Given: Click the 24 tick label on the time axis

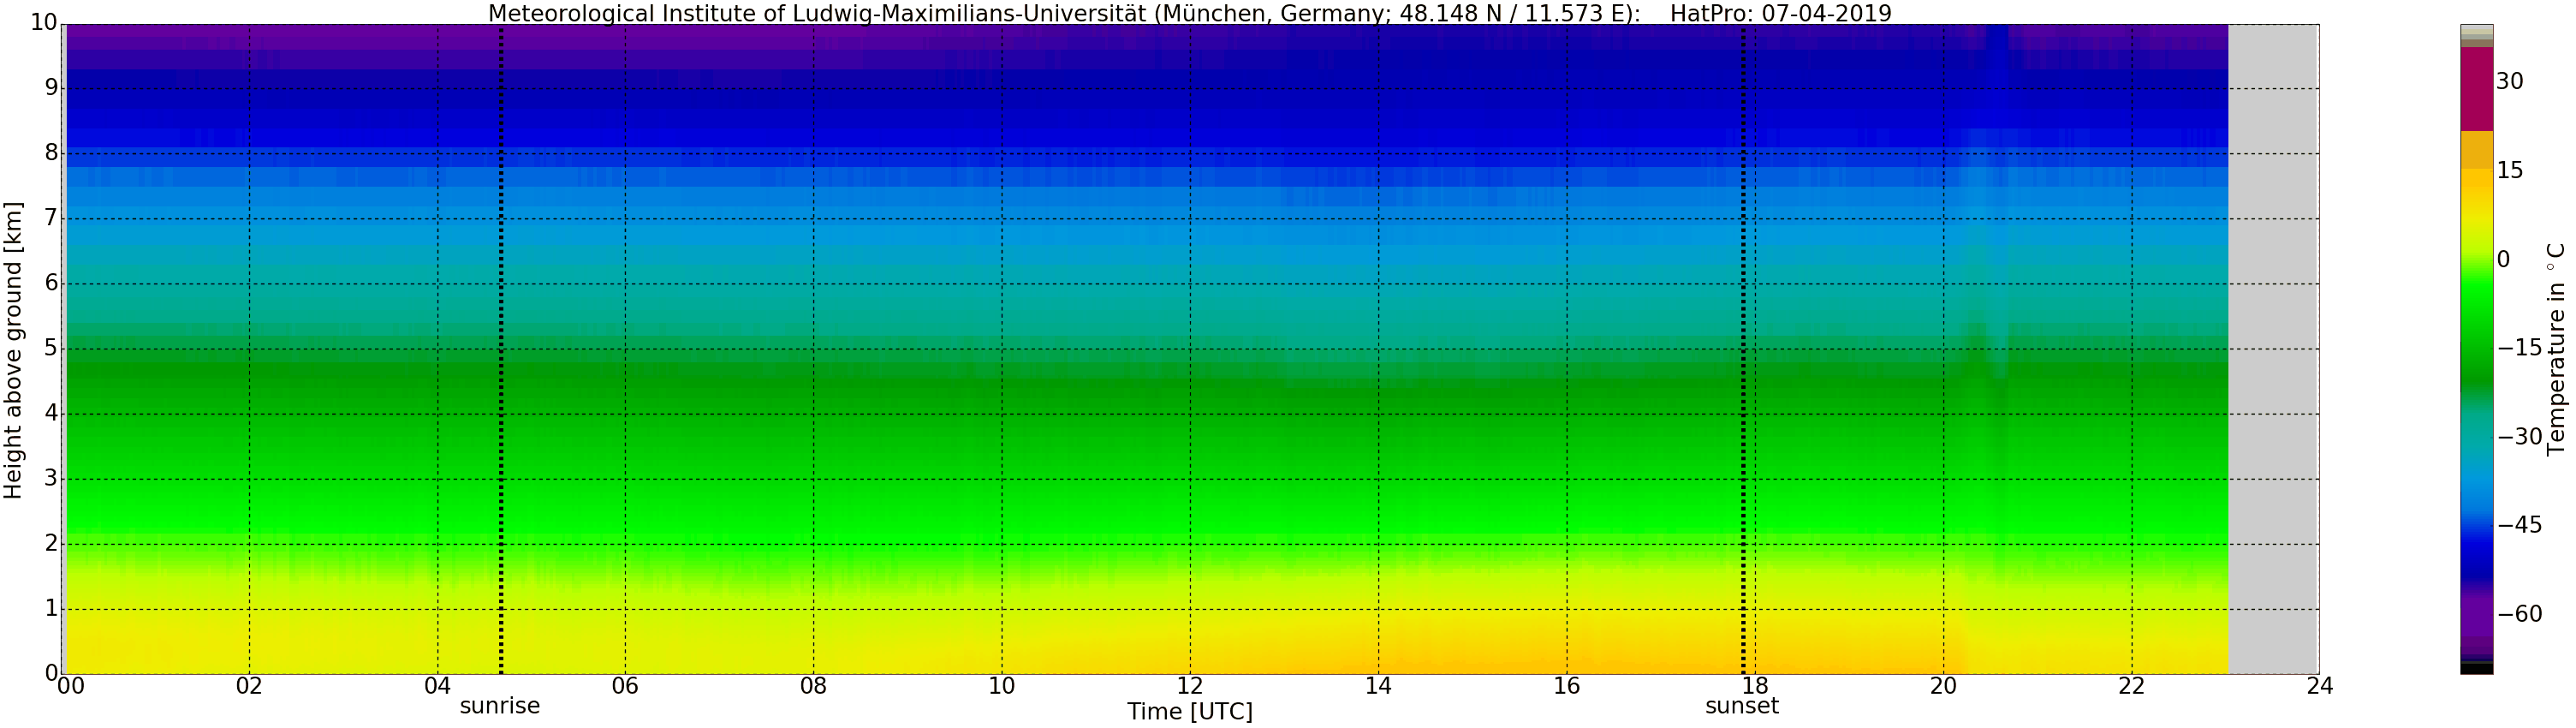Looking at the screenshot, I should click(x=2319, y=686).
